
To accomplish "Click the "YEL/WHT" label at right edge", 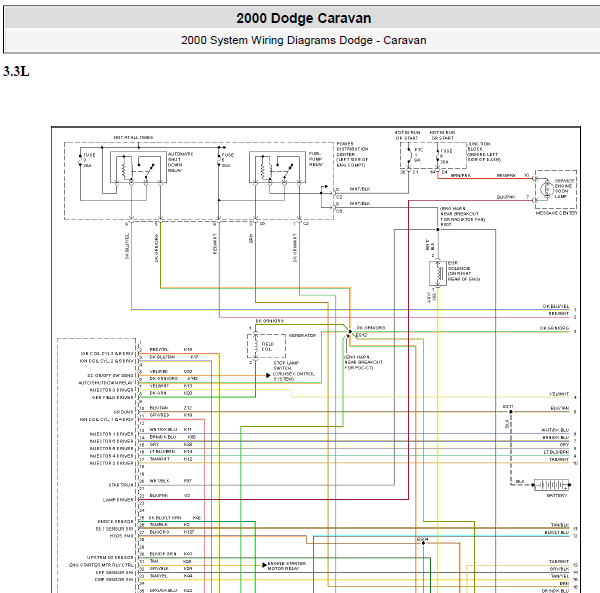I will click(559, 394).
